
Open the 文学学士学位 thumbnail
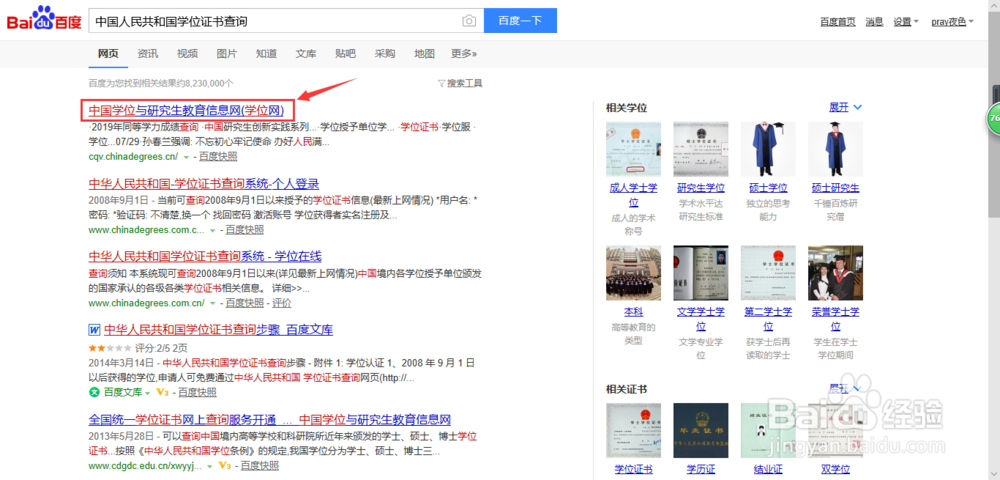click(x=701, y=273)
